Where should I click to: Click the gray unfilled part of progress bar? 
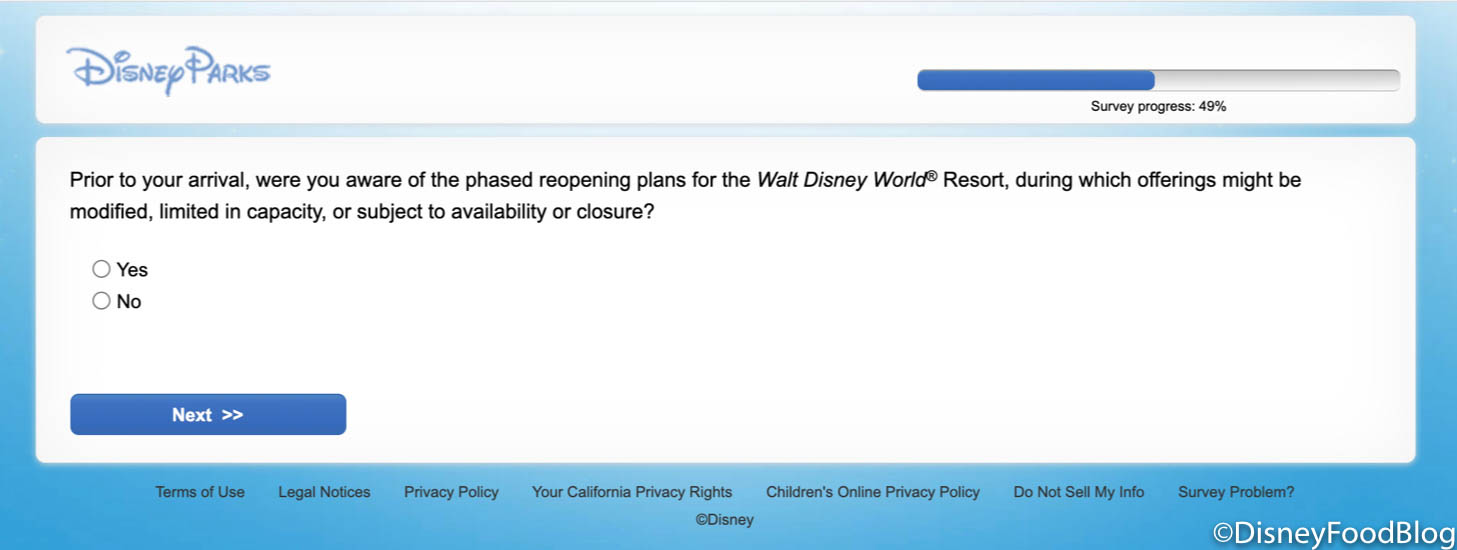1277,81
